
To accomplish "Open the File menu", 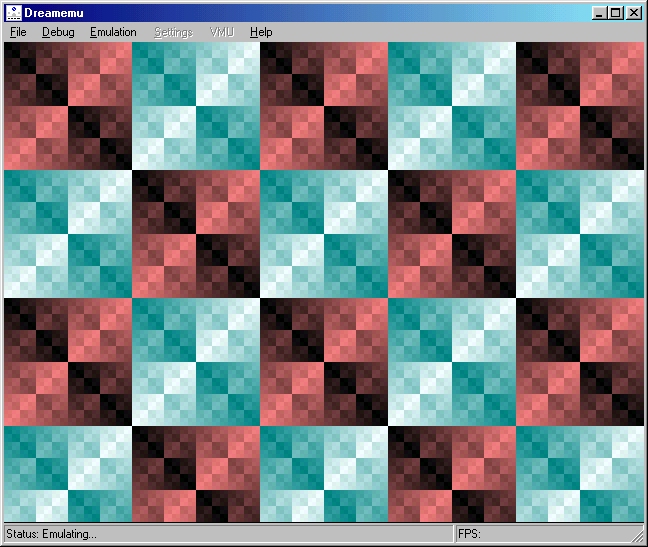I will (x=18, y=32).
